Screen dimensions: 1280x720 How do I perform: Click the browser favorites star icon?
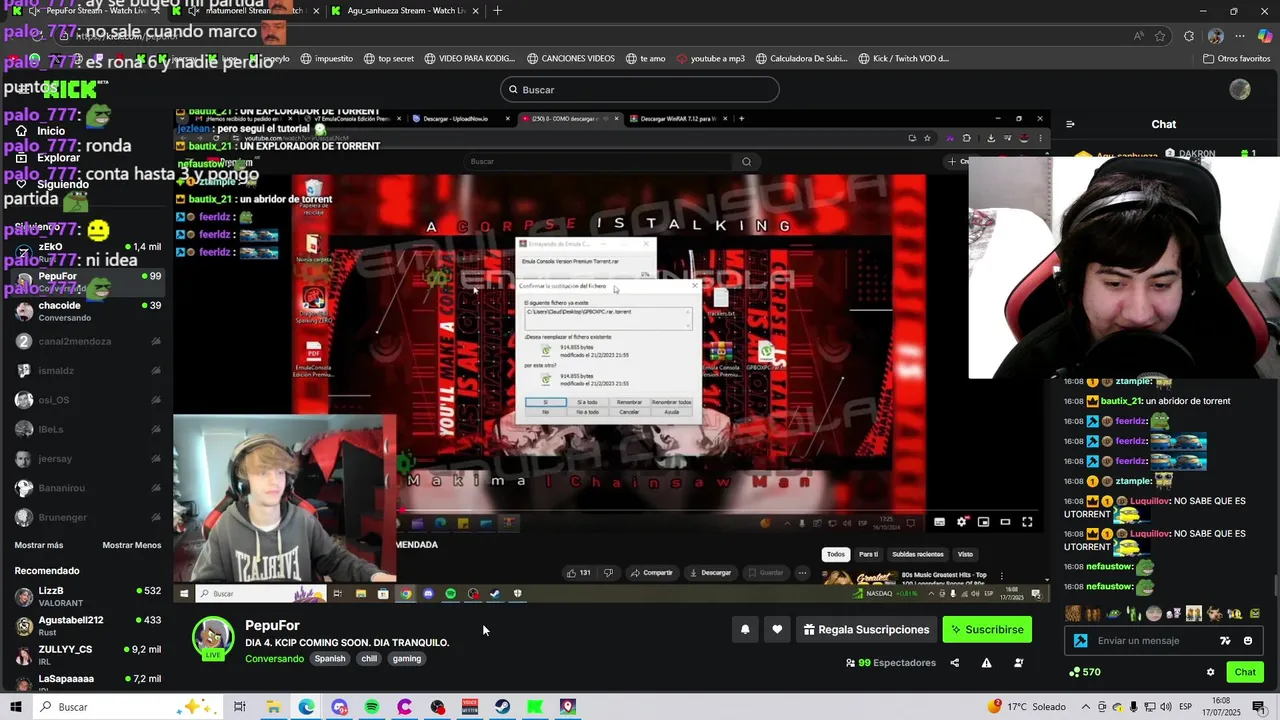point(1160,36)
